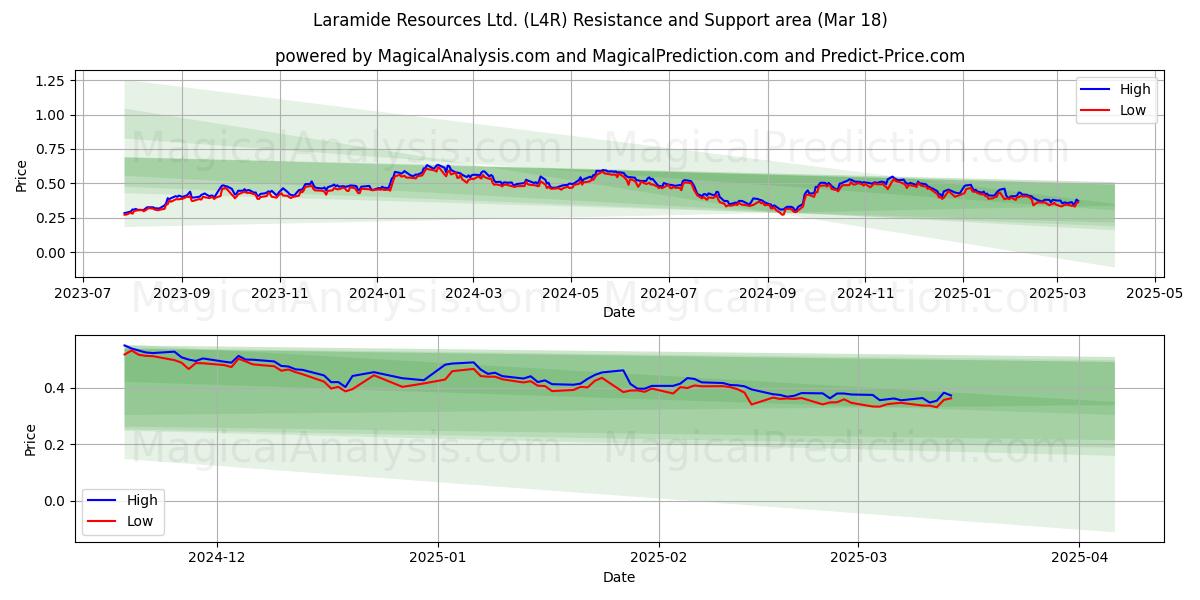Click the bottom chart x-axis label '2025-03'
Image resolution: width=1200 pixels, height=600 pixels.
click(x=860, y=558)
